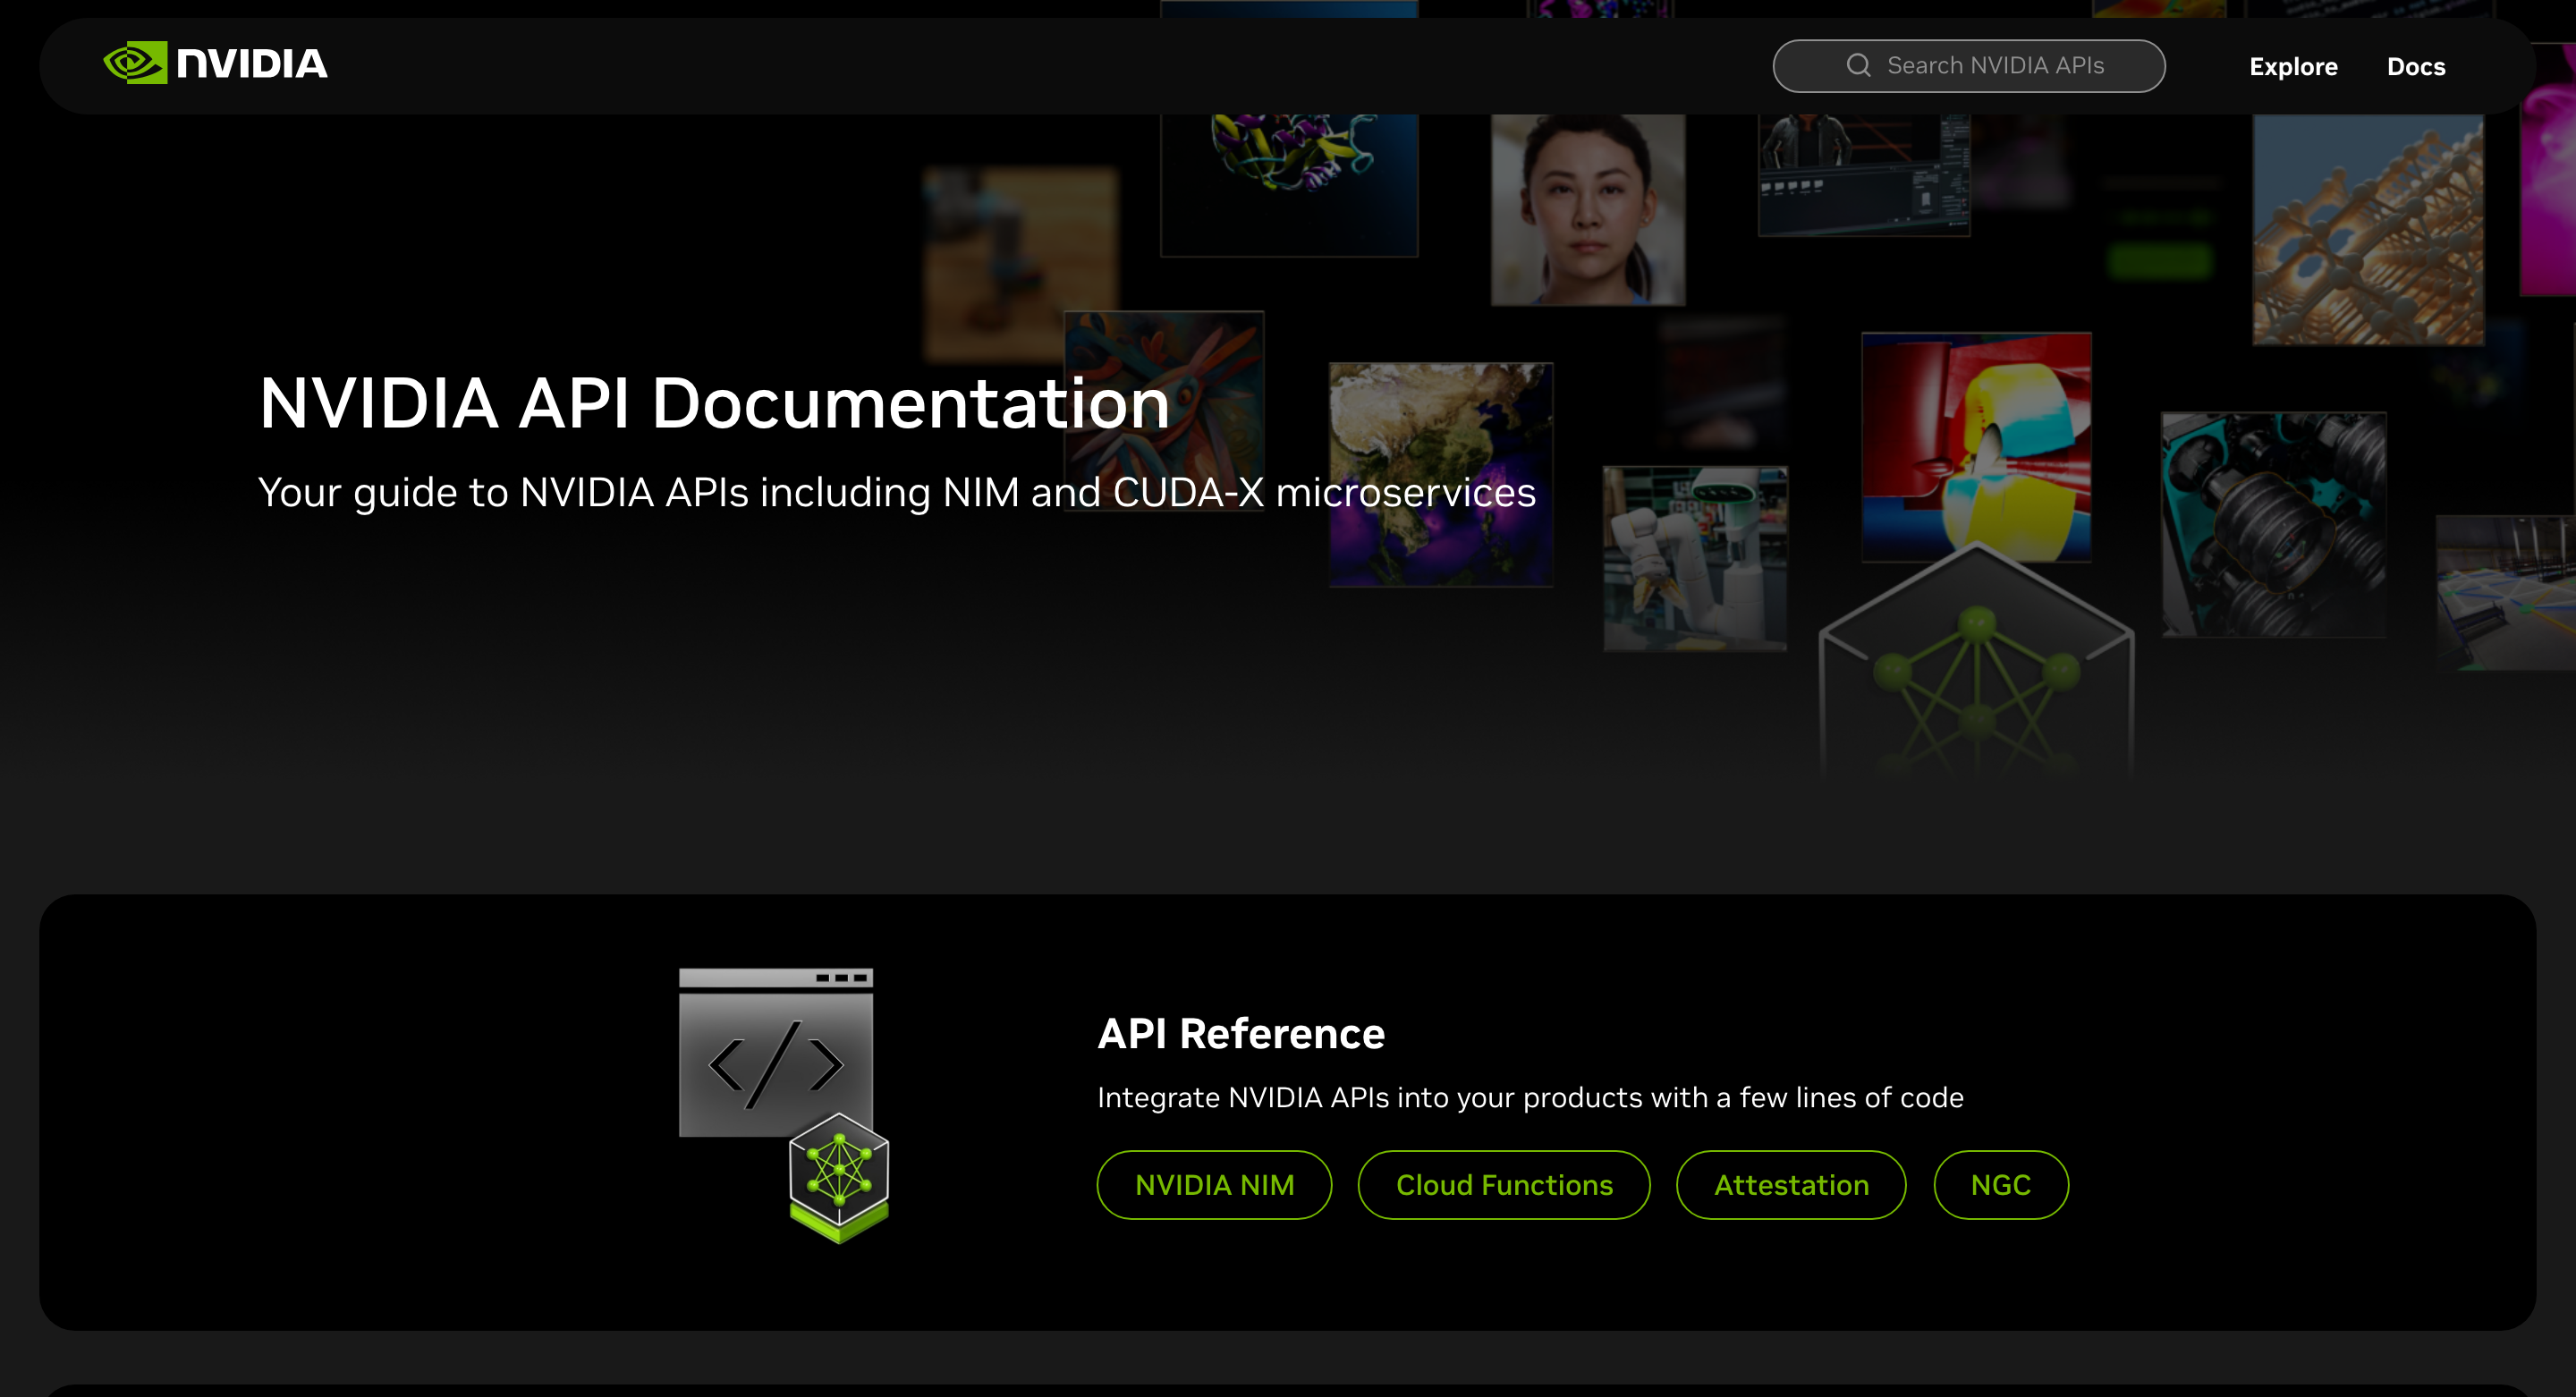Viewport: 2576px width, 1397px height.
Task: Click the "Your guide to NVIDIA APIs" subtitle
Action: [x=897, y=493]
